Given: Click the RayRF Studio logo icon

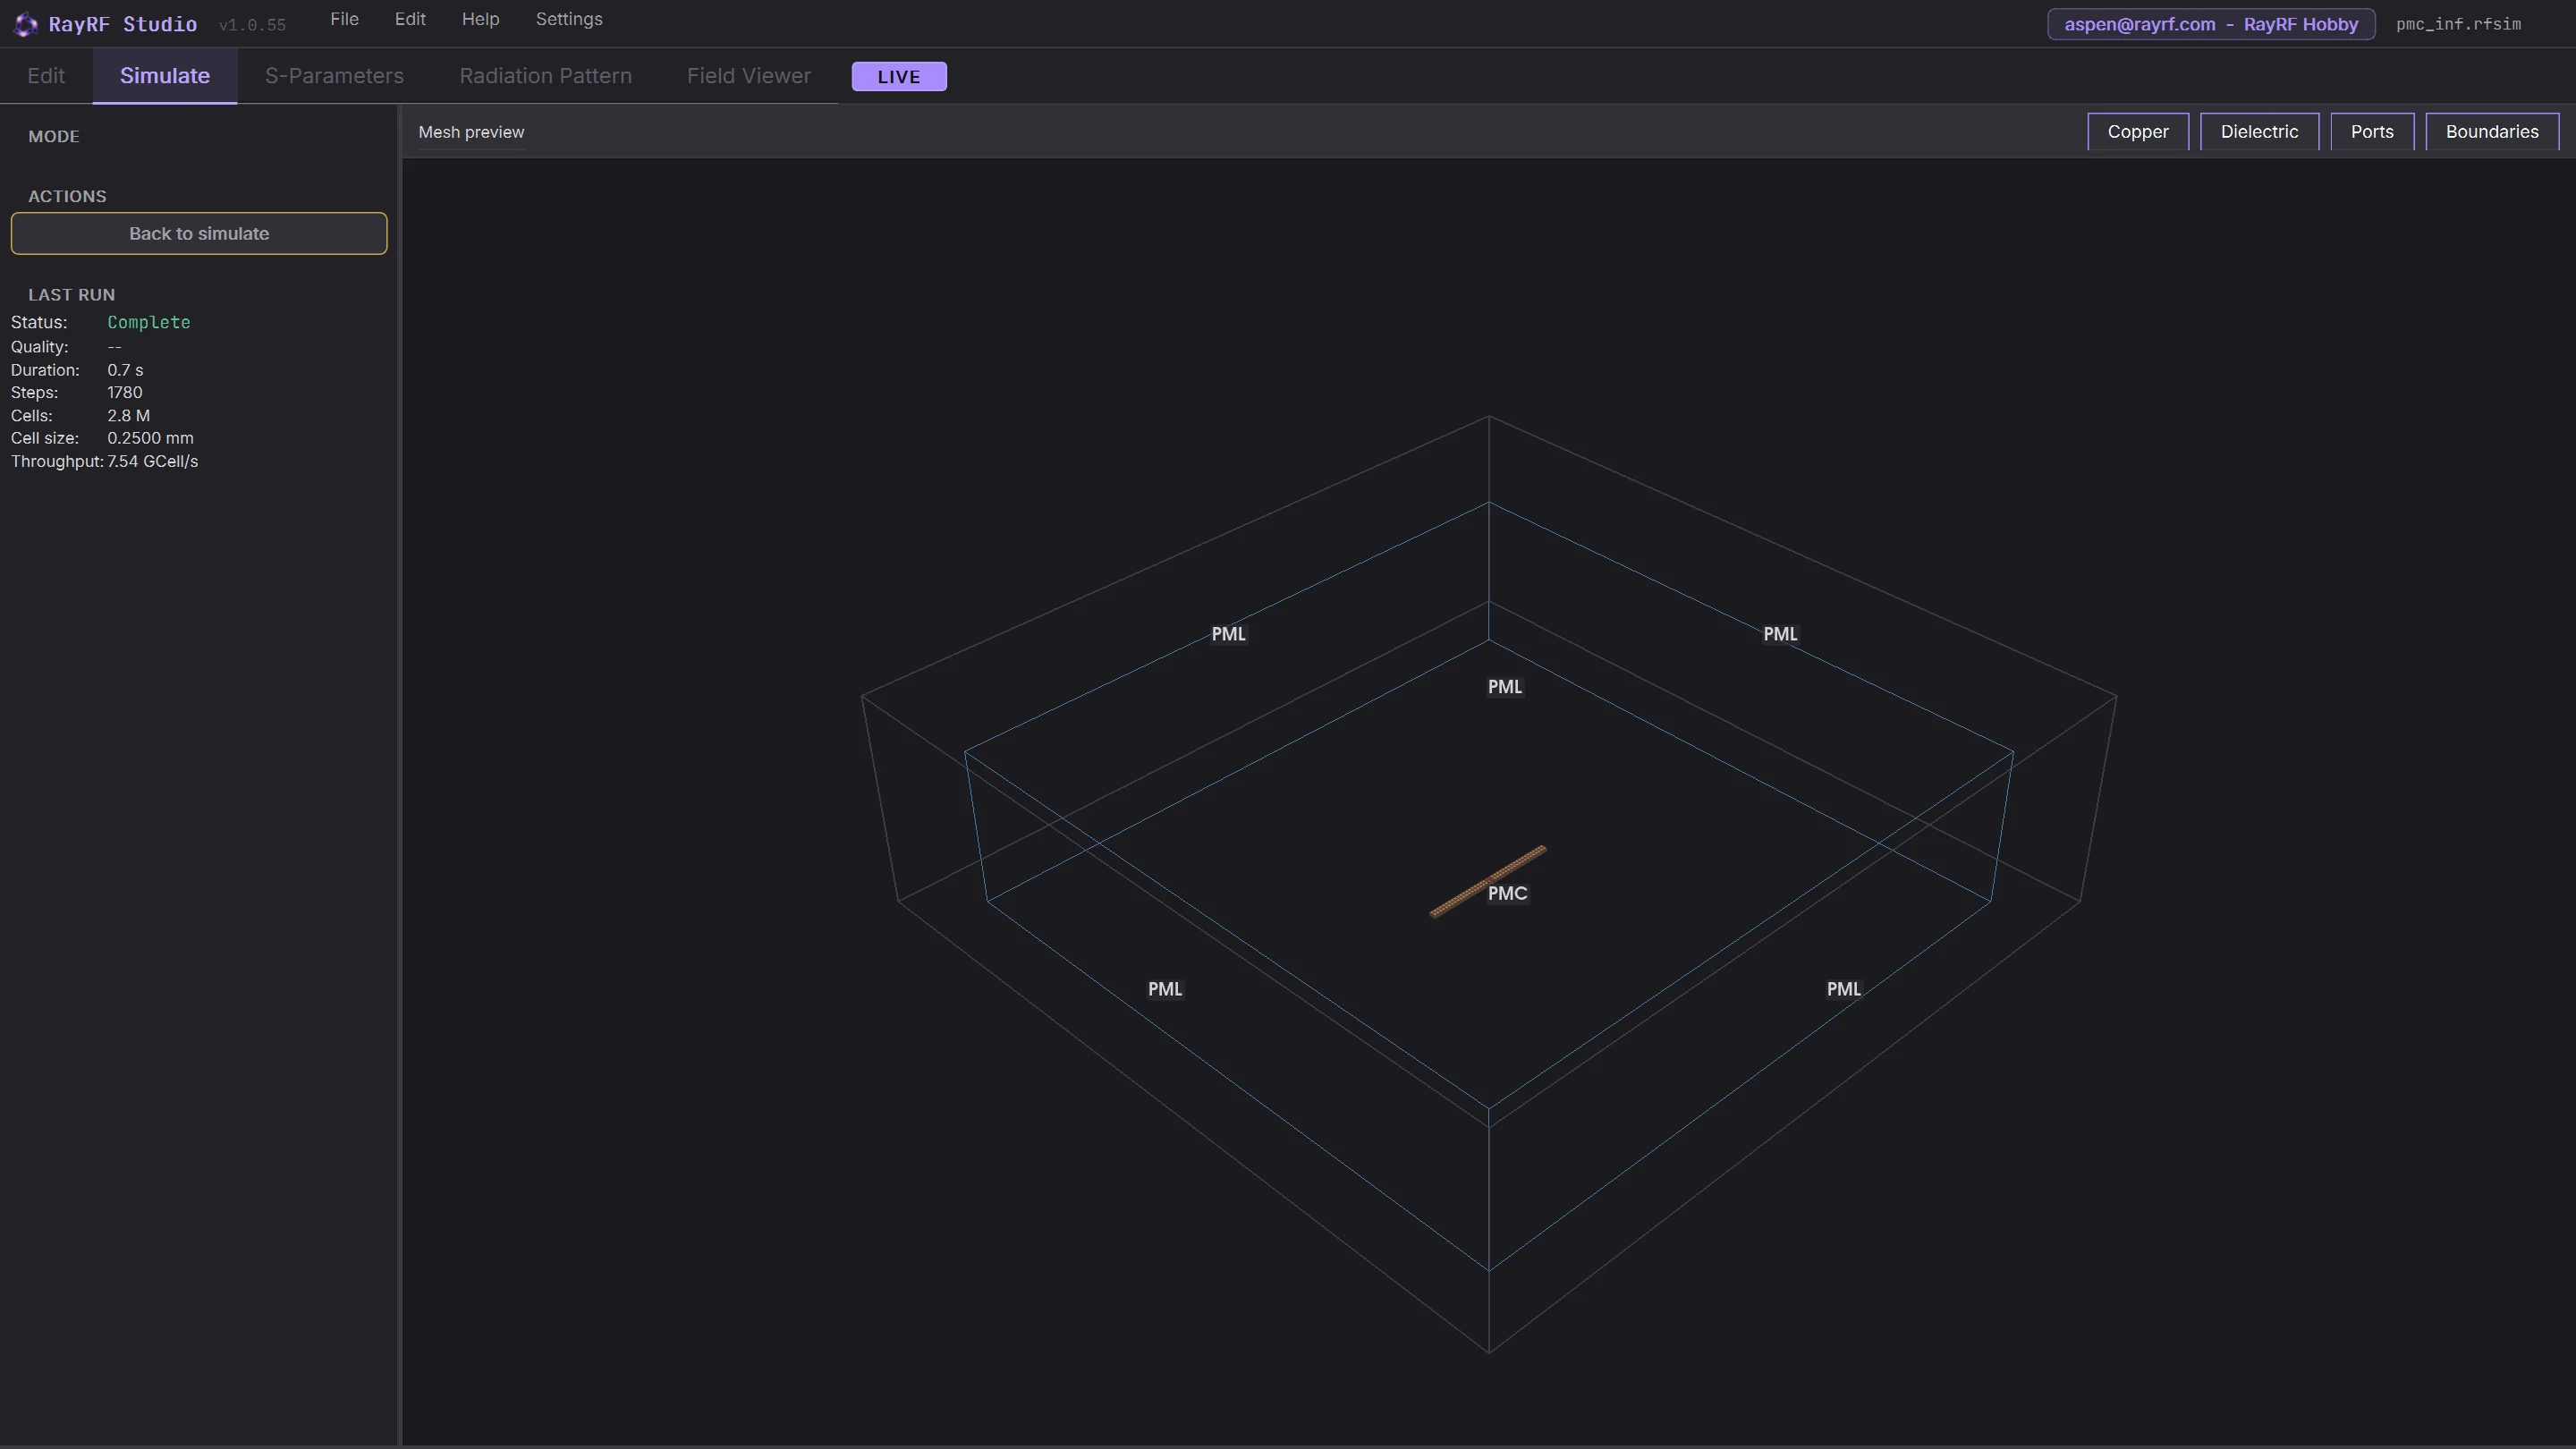Looking at the screenshot, I should 25,24.
